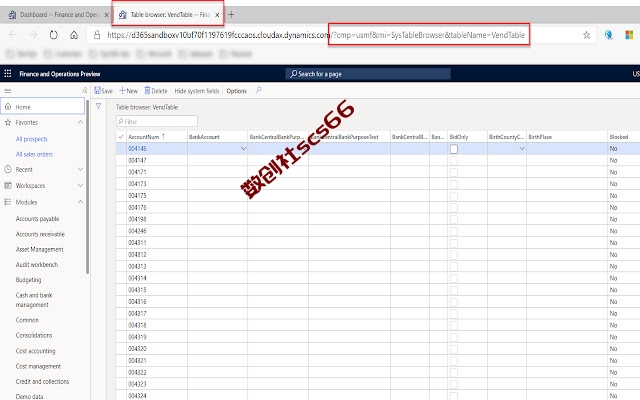Click Blocked value No for 004146
Screen dimensions: 640x400
613,149
